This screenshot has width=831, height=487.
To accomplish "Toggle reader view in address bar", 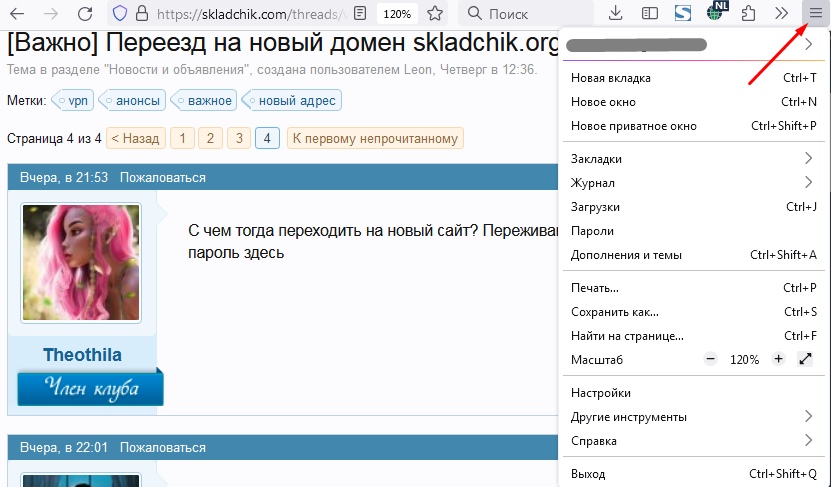I will point(360,14).
